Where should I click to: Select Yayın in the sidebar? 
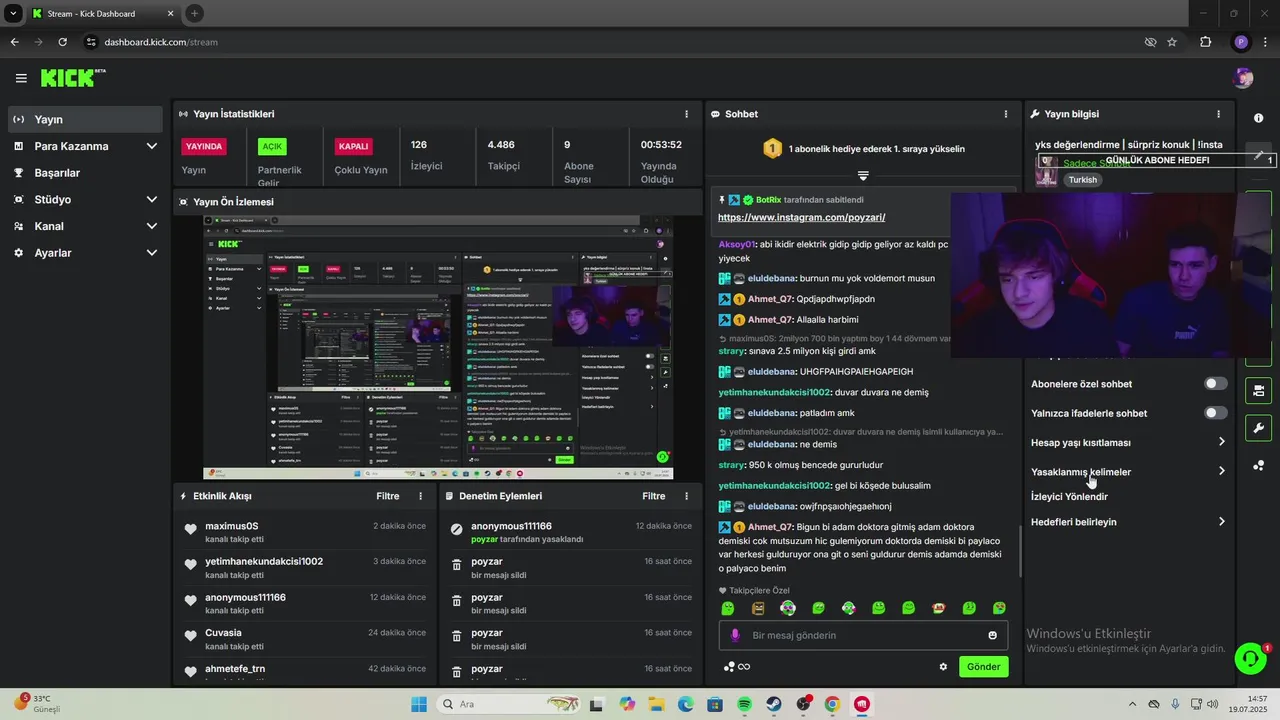pos(84,119)
